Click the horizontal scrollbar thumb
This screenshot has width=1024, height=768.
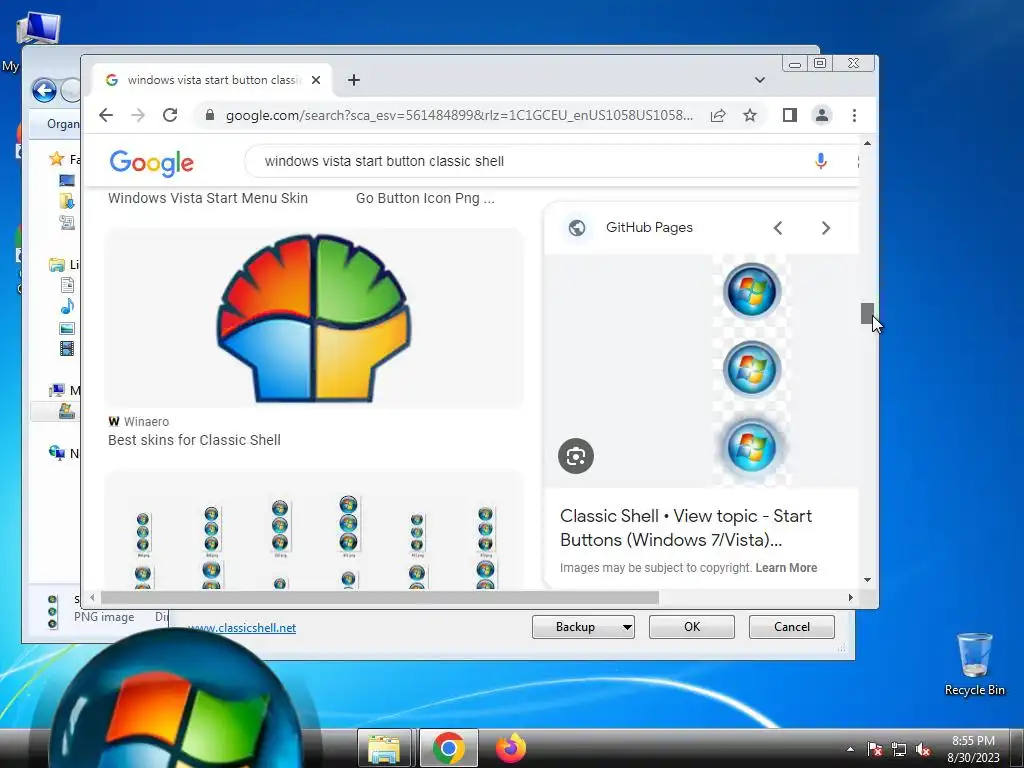[x=379, y=597]
